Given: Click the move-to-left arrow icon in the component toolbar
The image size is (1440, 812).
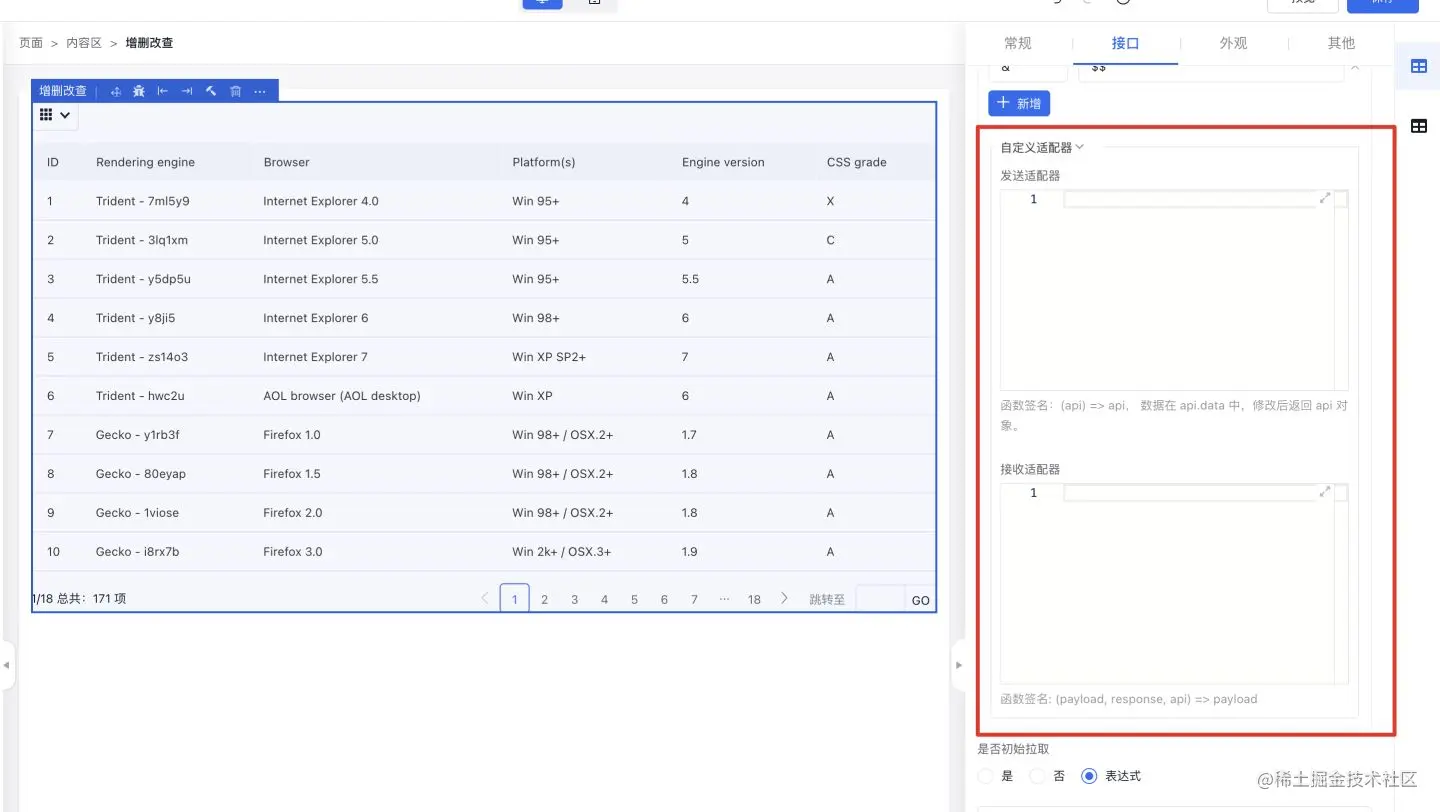Looking at the screenshot, I should click(163, 91).
